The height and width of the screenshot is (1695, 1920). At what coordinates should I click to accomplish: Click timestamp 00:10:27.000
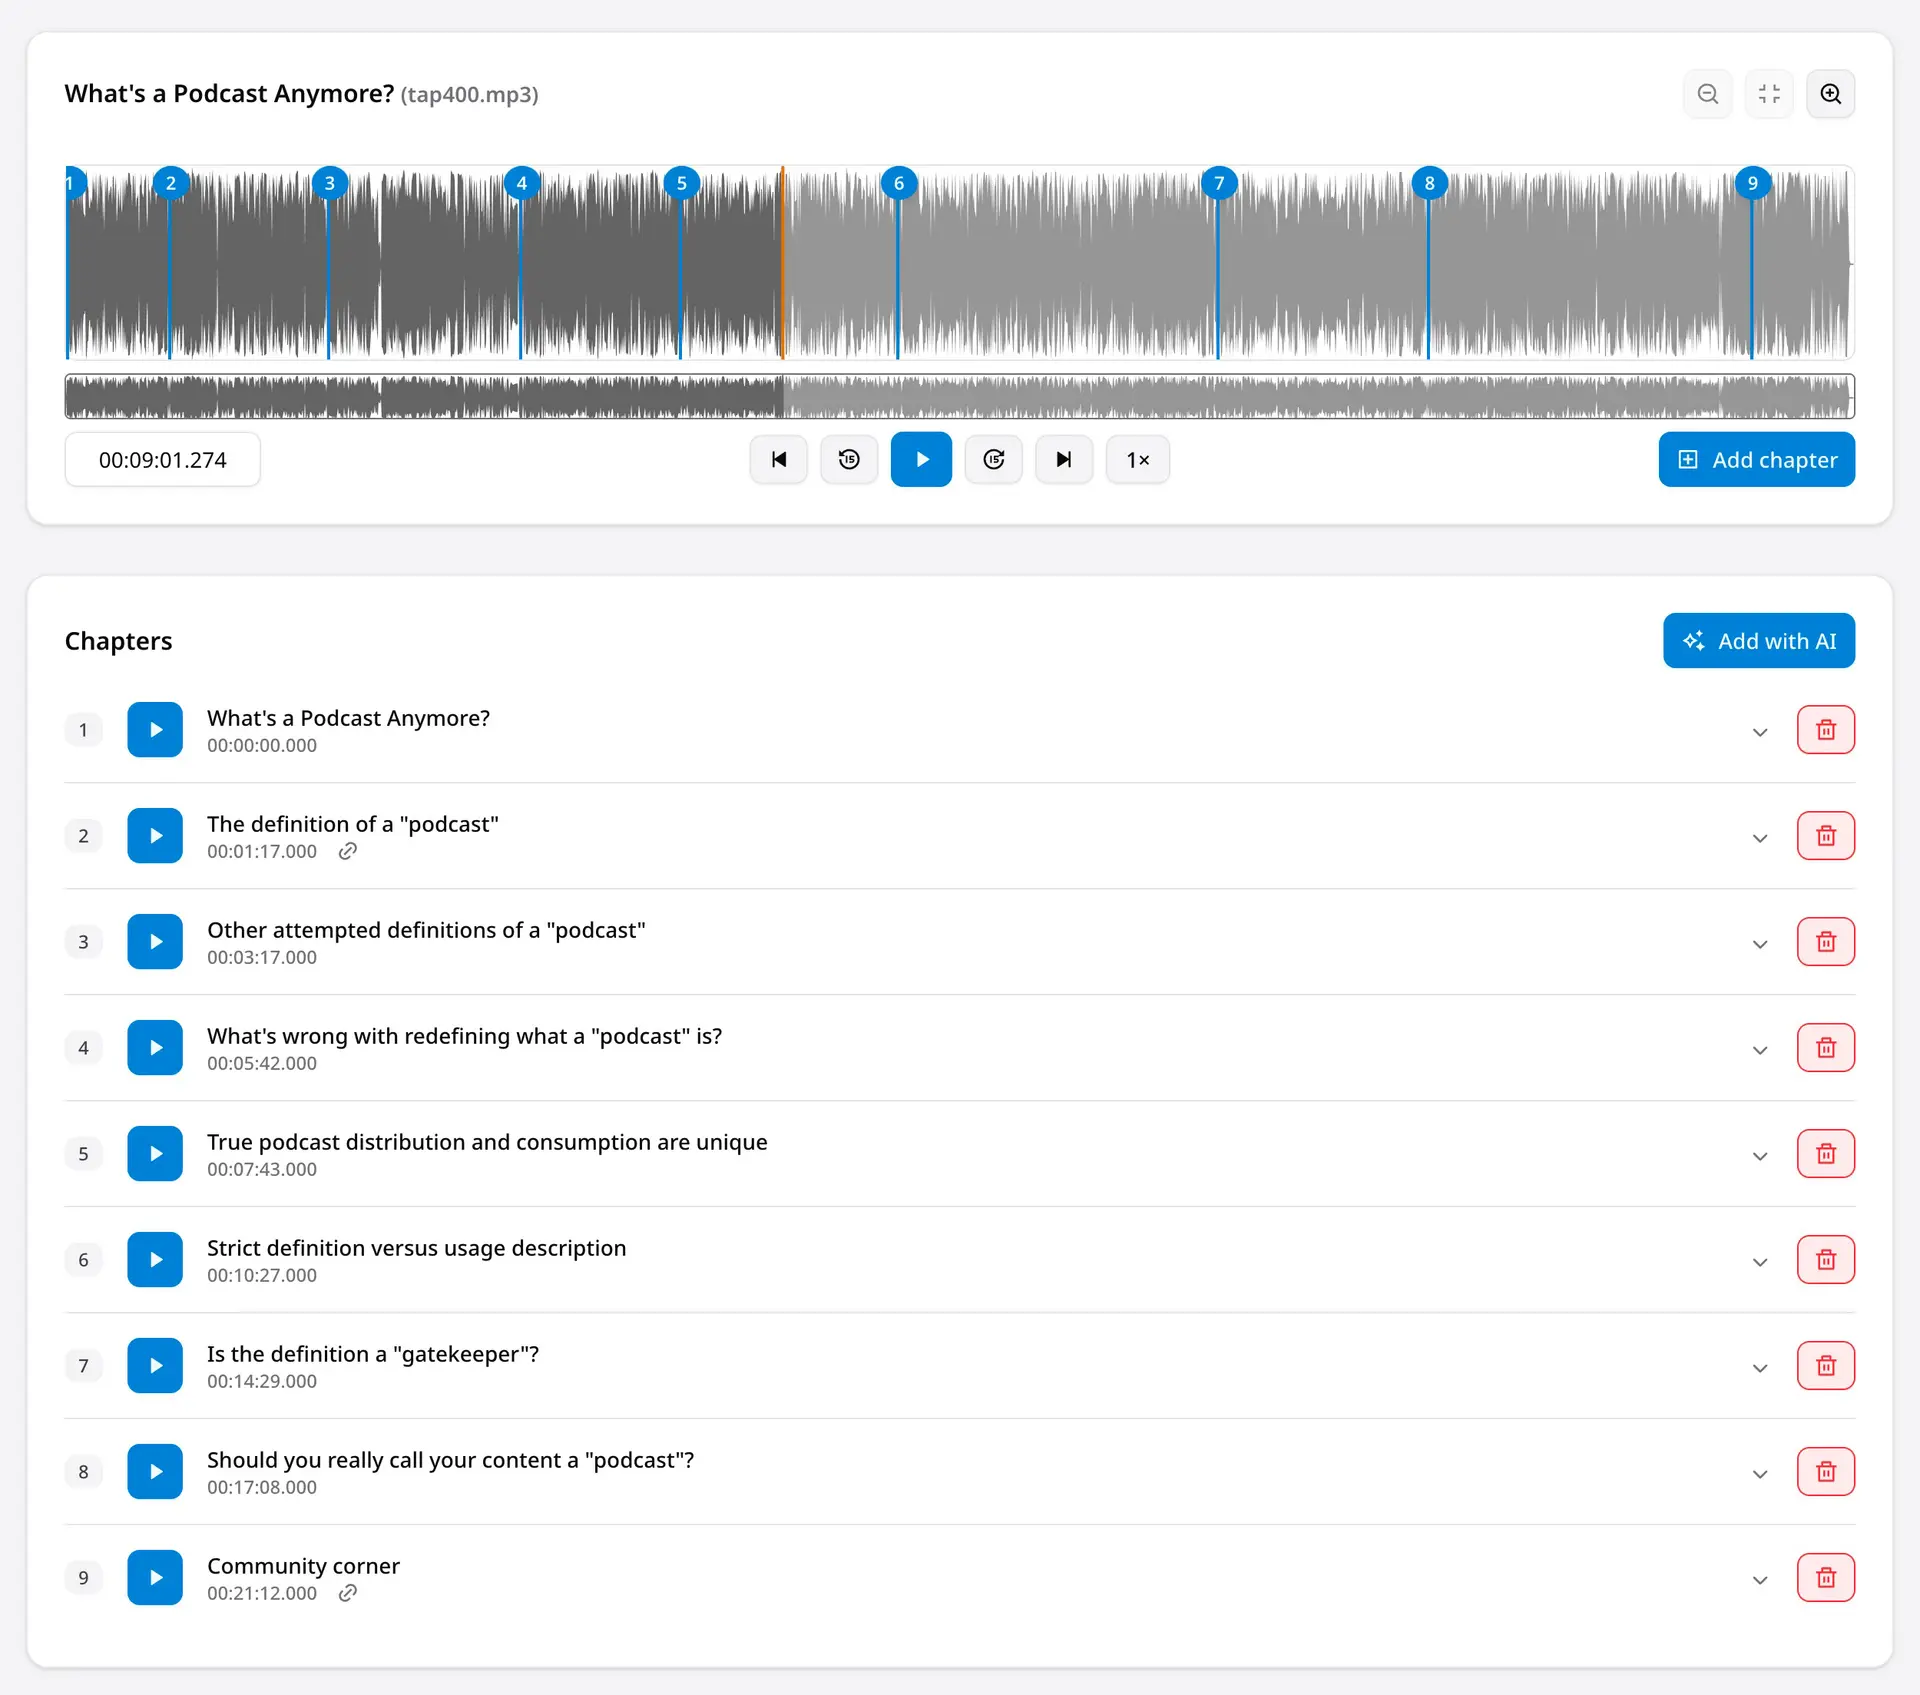click(262, 1275)
